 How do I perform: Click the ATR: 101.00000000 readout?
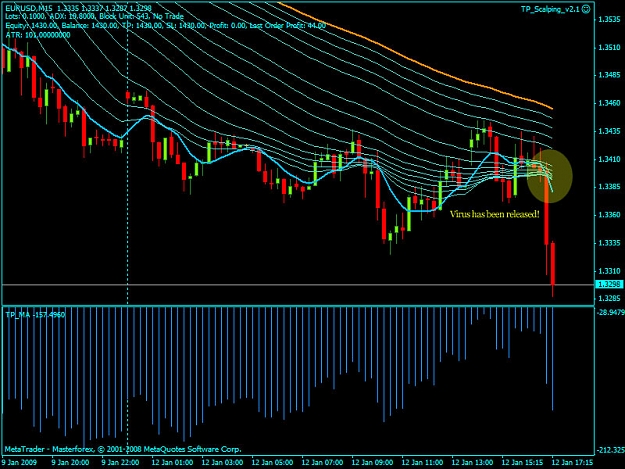pos(38,35)
